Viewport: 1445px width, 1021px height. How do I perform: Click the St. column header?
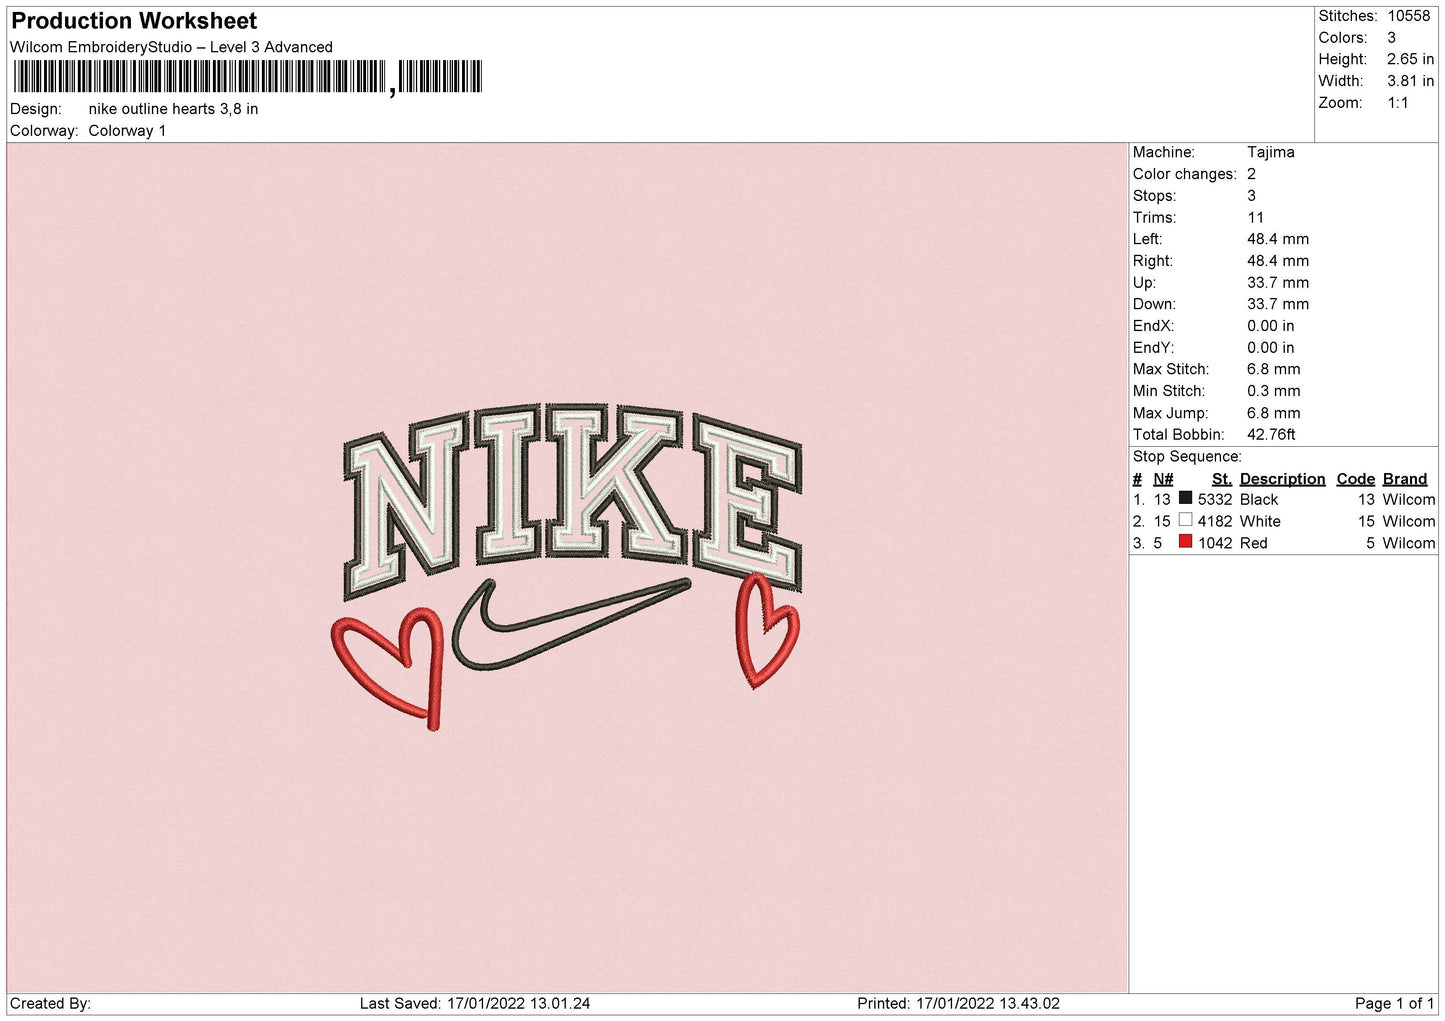click(1222, 479)
